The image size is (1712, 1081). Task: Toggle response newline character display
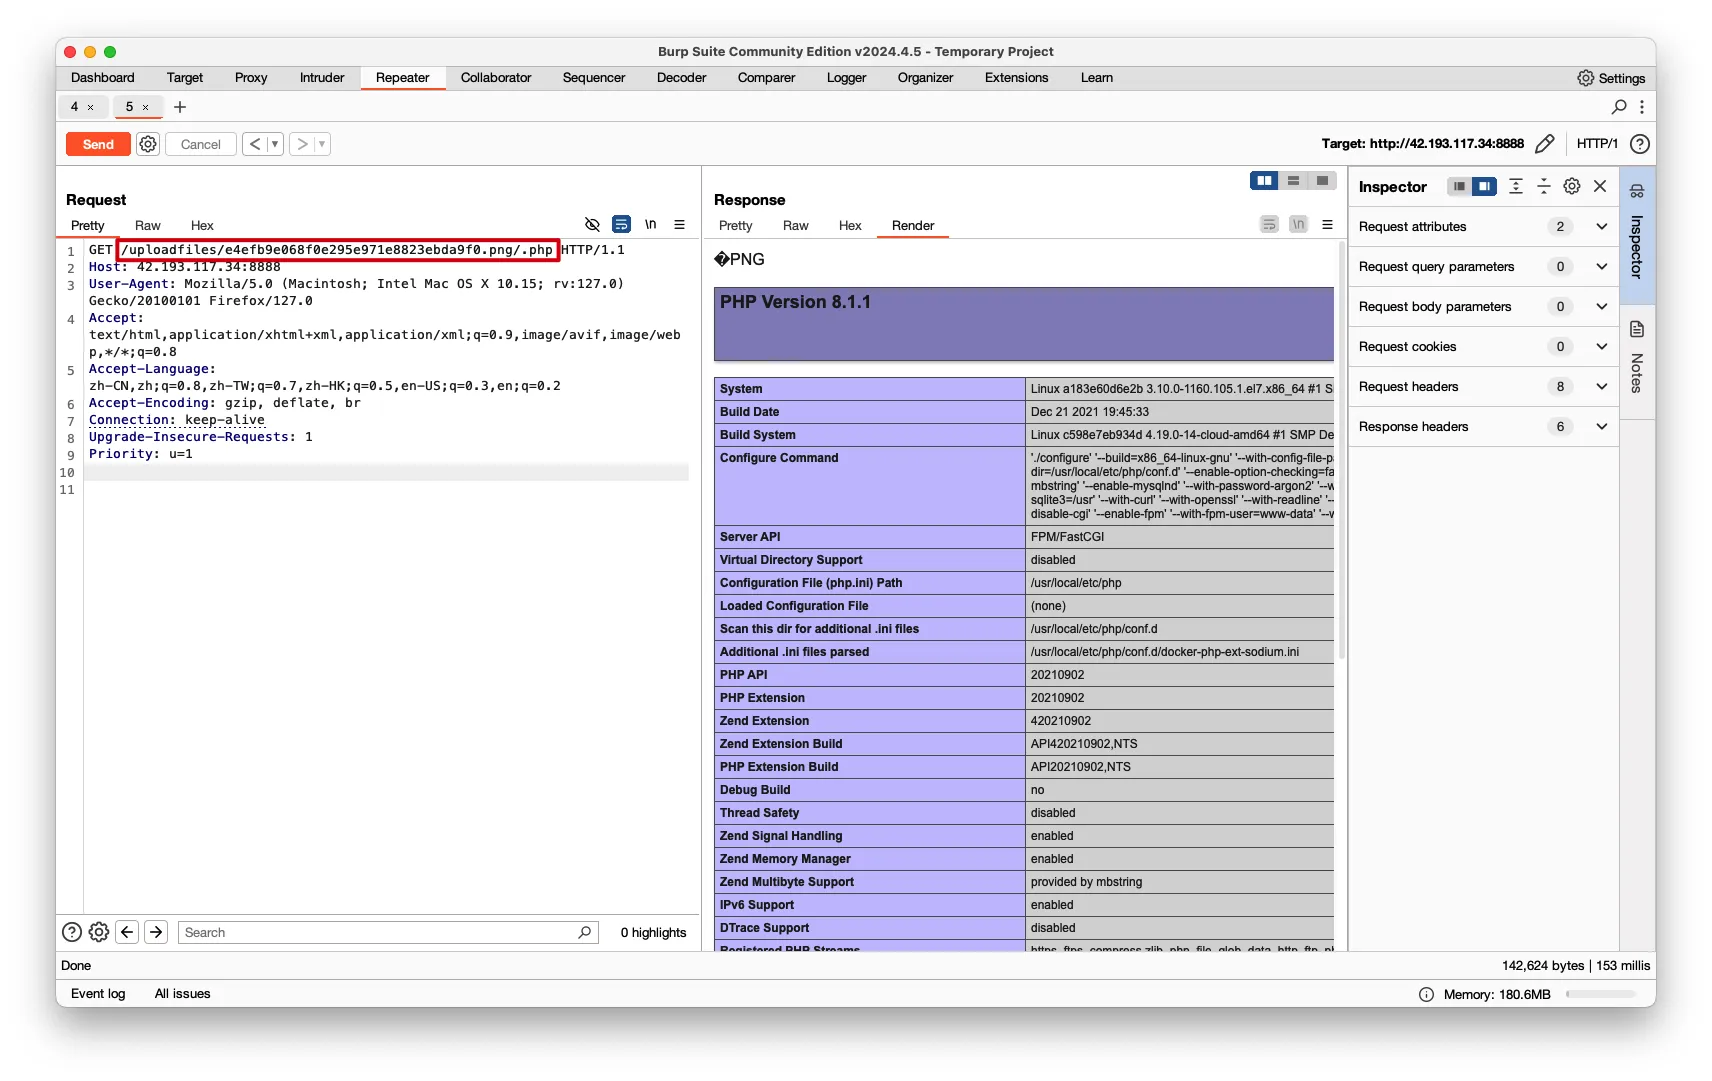click(1298, 225)
